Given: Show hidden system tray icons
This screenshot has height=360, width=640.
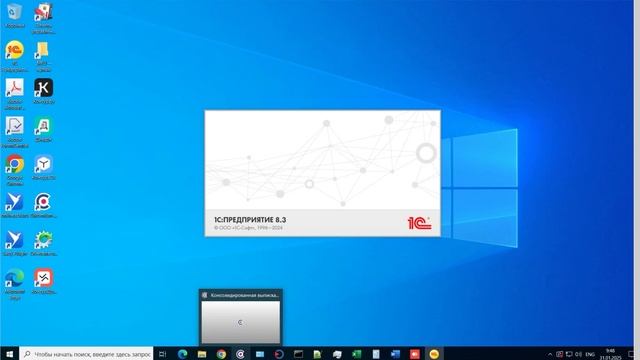Looking at the screenshot, I should [x=550, y=354].
